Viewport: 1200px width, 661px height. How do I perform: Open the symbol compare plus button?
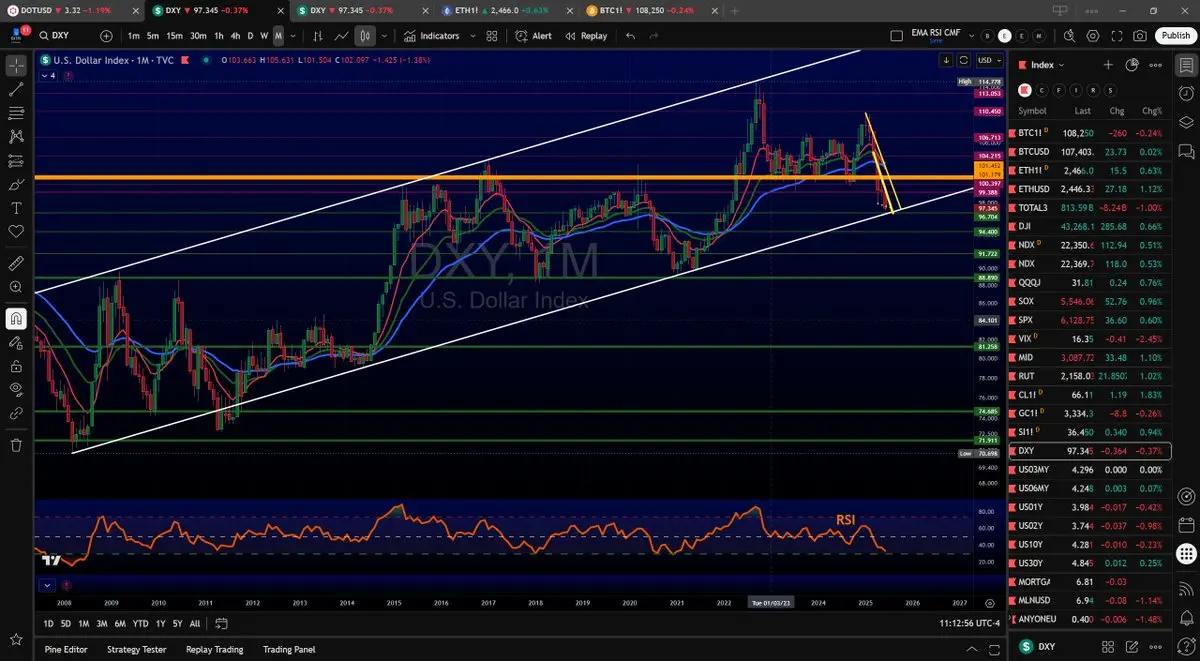pos(106,36)
